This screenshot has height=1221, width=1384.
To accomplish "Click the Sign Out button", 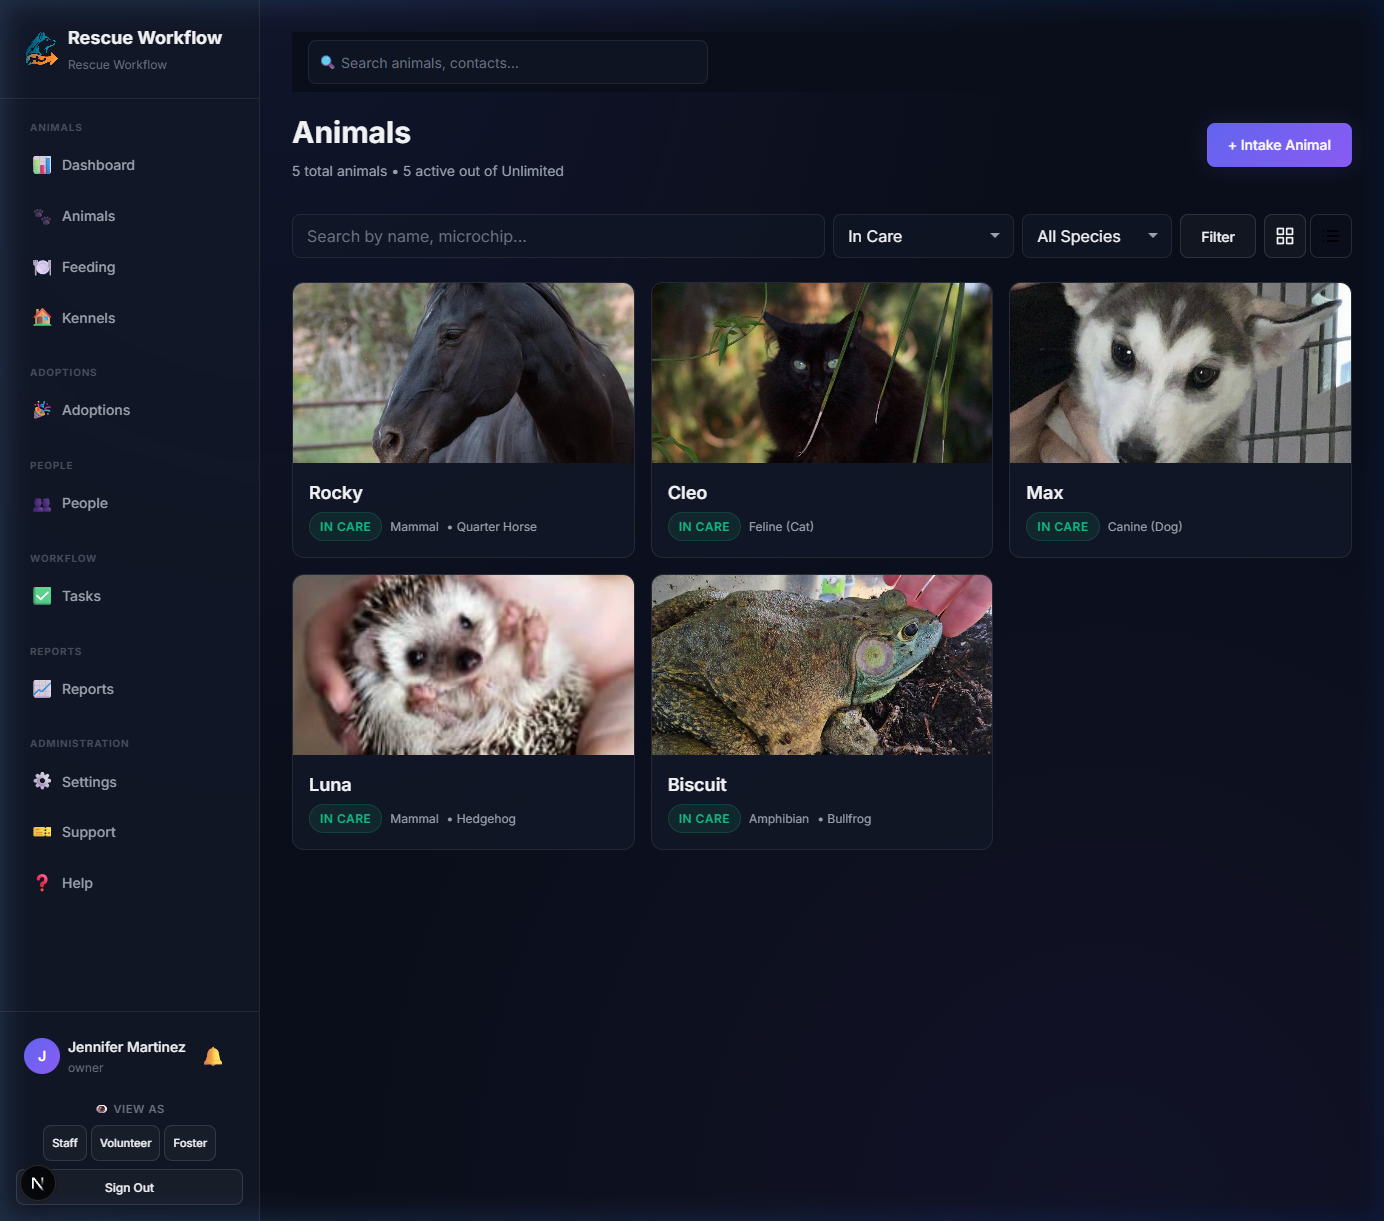I will coord(129,1187).
